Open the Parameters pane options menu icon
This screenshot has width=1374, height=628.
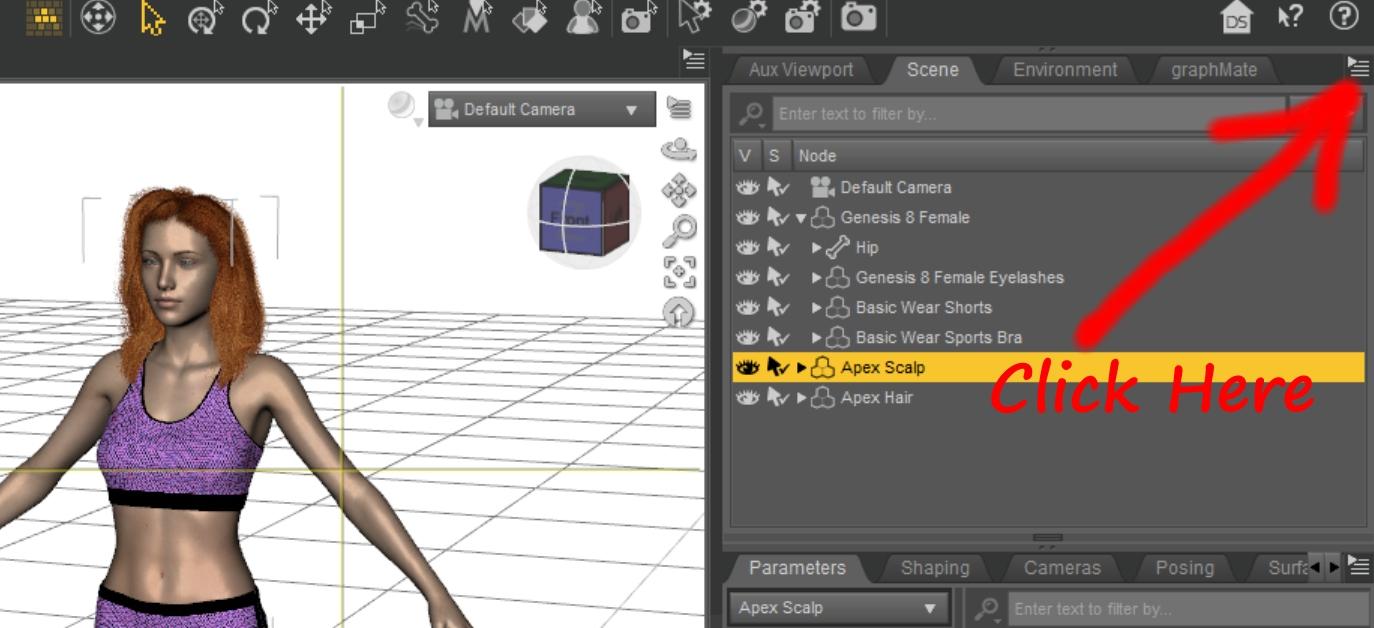(x=1358, y=565)
